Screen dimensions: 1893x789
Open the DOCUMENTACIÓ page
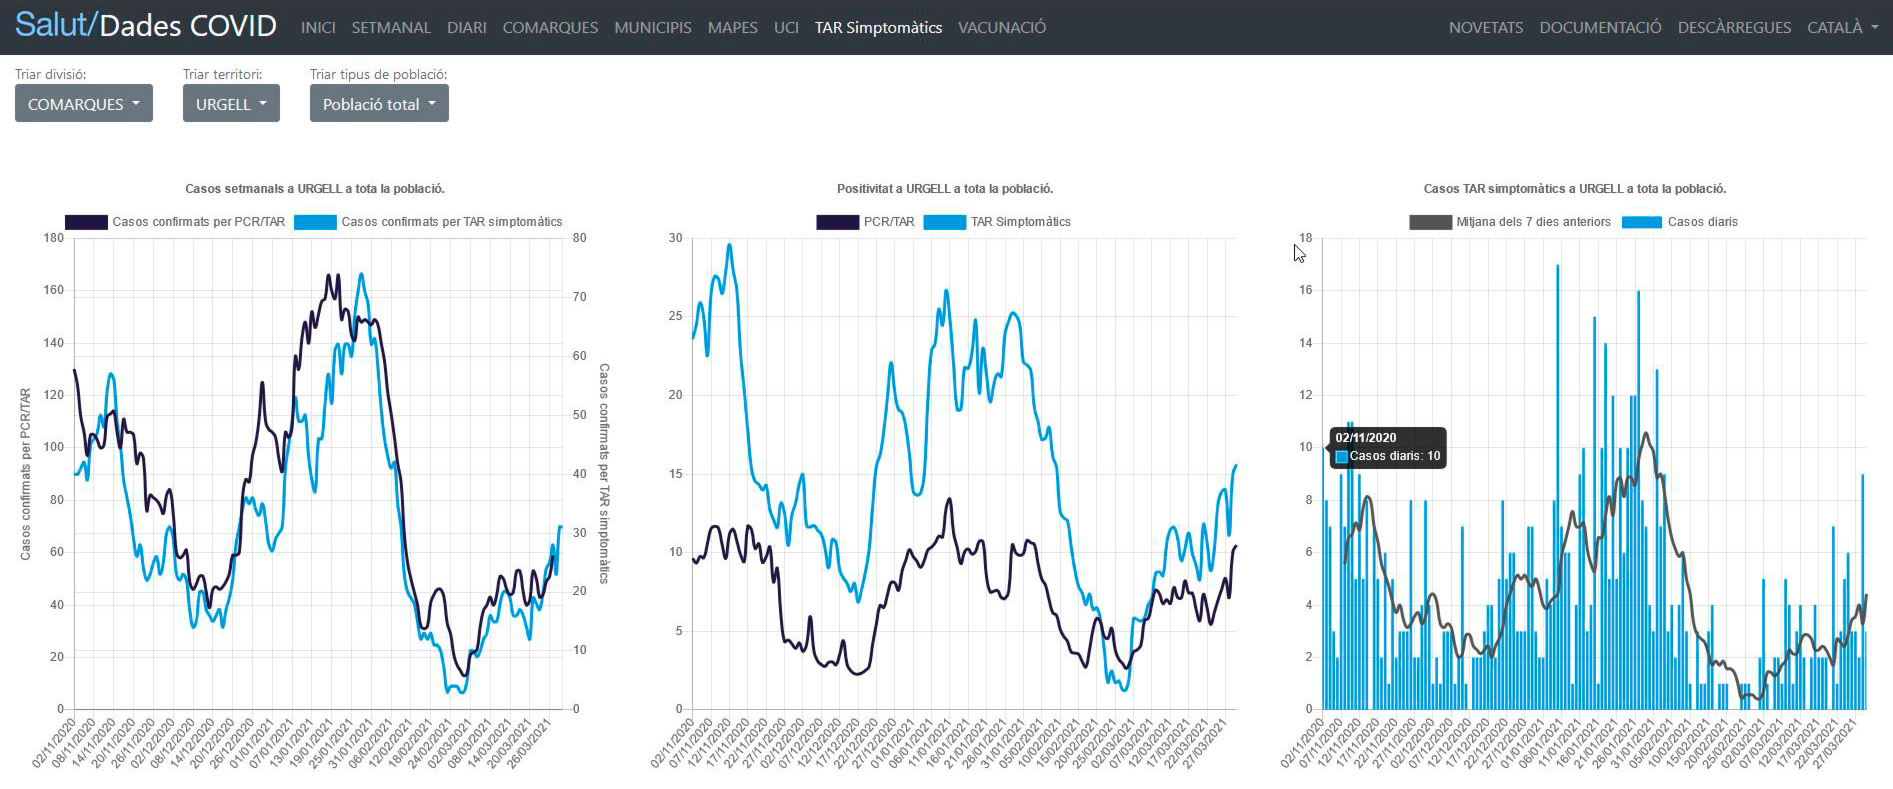pos(1600,28)
